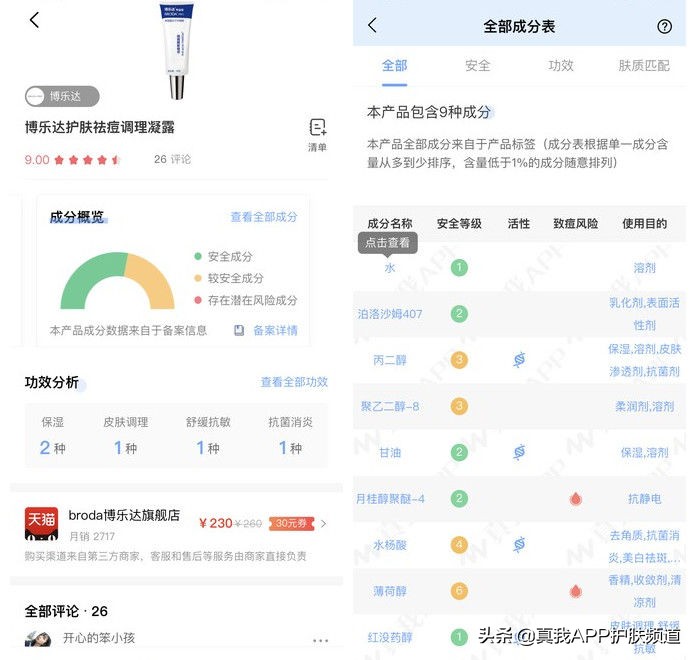
Task: Open more options for 开心的笨小孩 review
Action: pyautogui.click(x=320, y=640)
